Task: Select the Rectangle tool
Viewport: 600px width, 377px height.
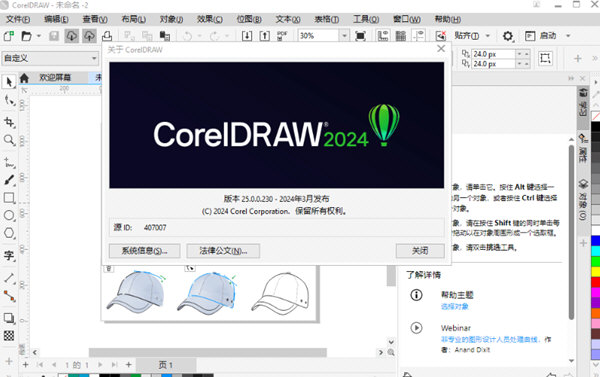Action: coord(9,198)
